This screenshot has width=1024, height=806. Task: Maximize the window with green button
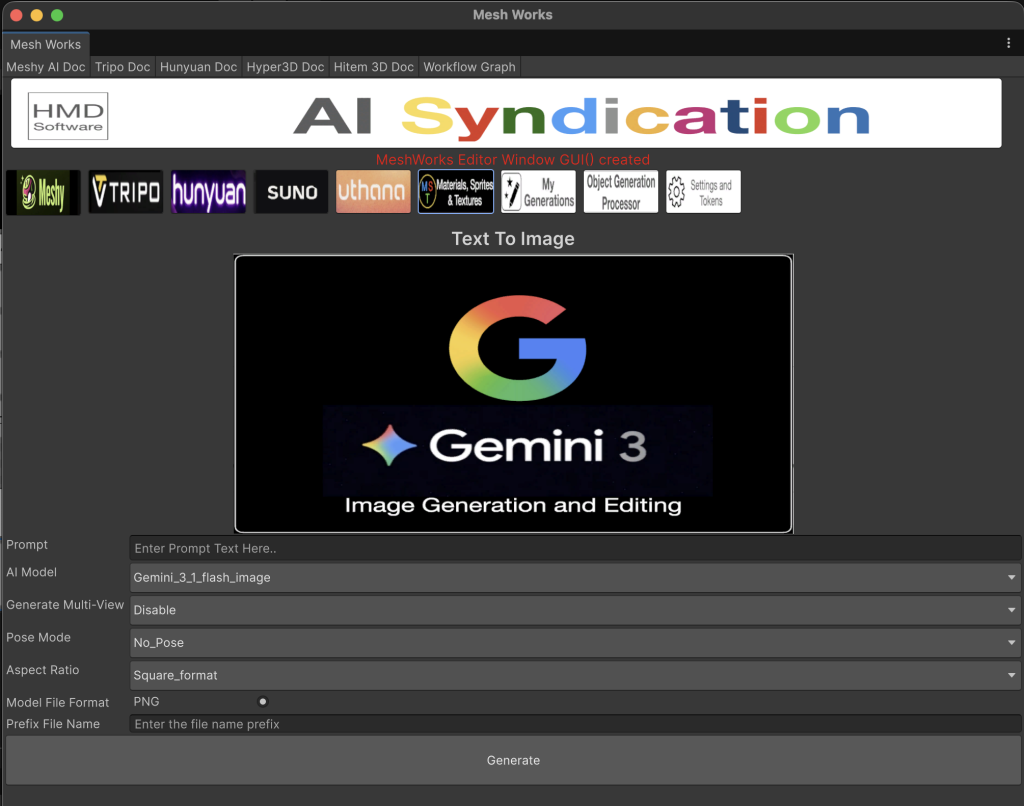tap(57, 14)
